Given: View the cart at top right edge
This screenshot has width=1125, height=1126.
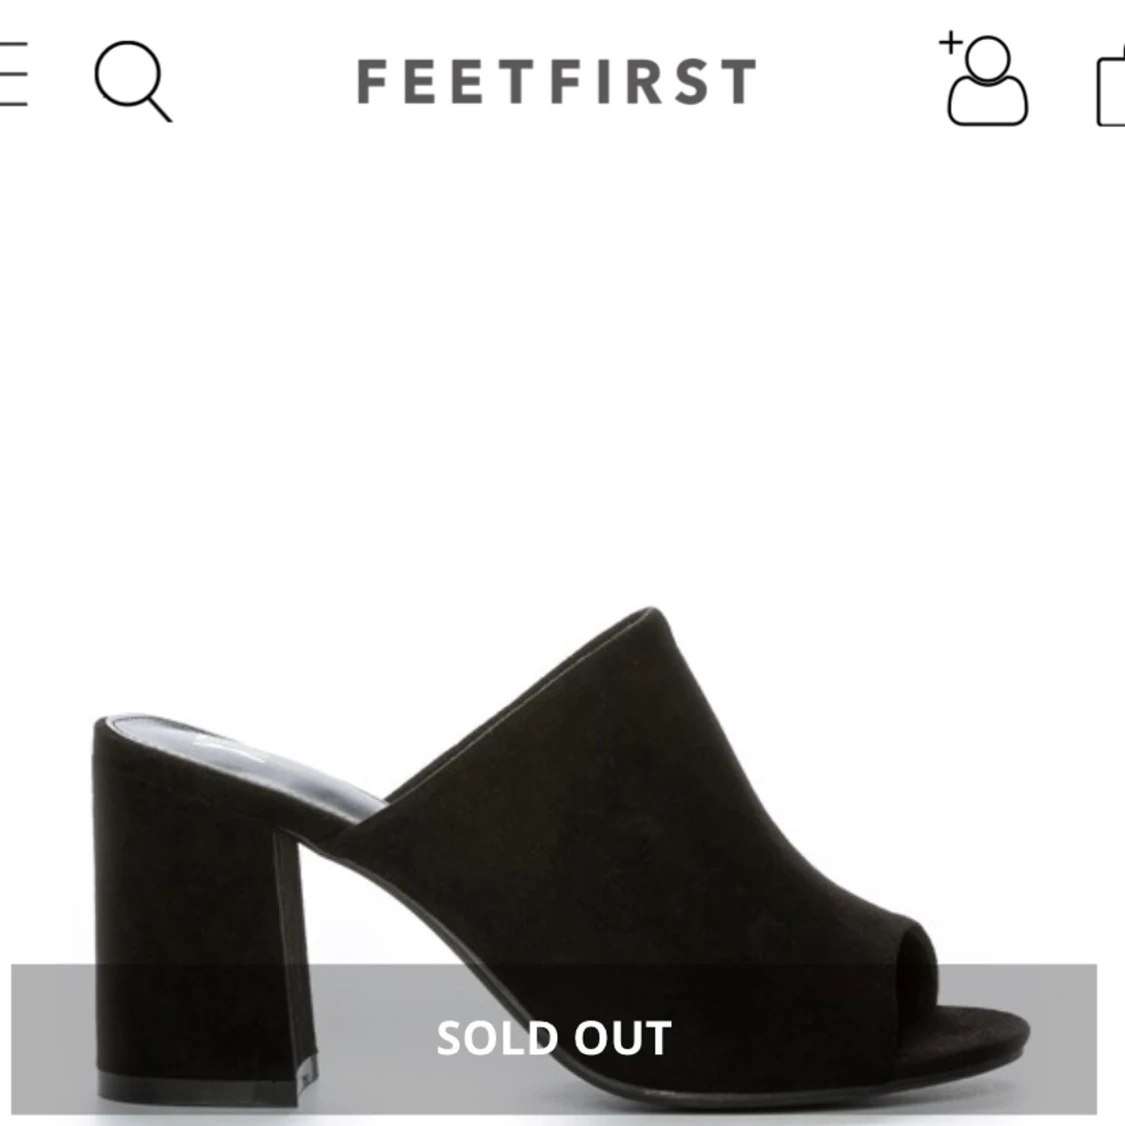Looking at the screenshot, I should (x=1112, y=90).
